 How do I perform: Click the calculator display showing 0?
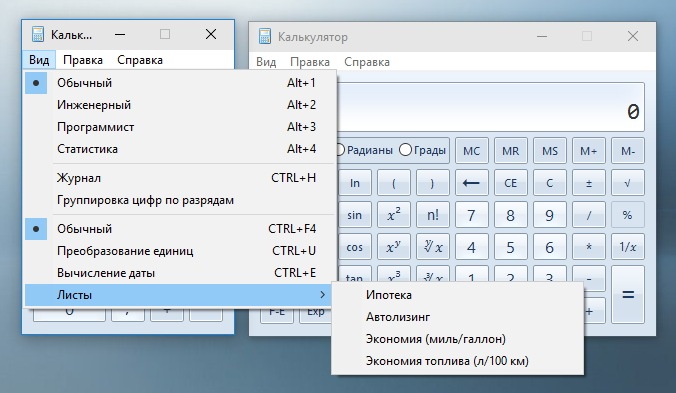point(491,107)
